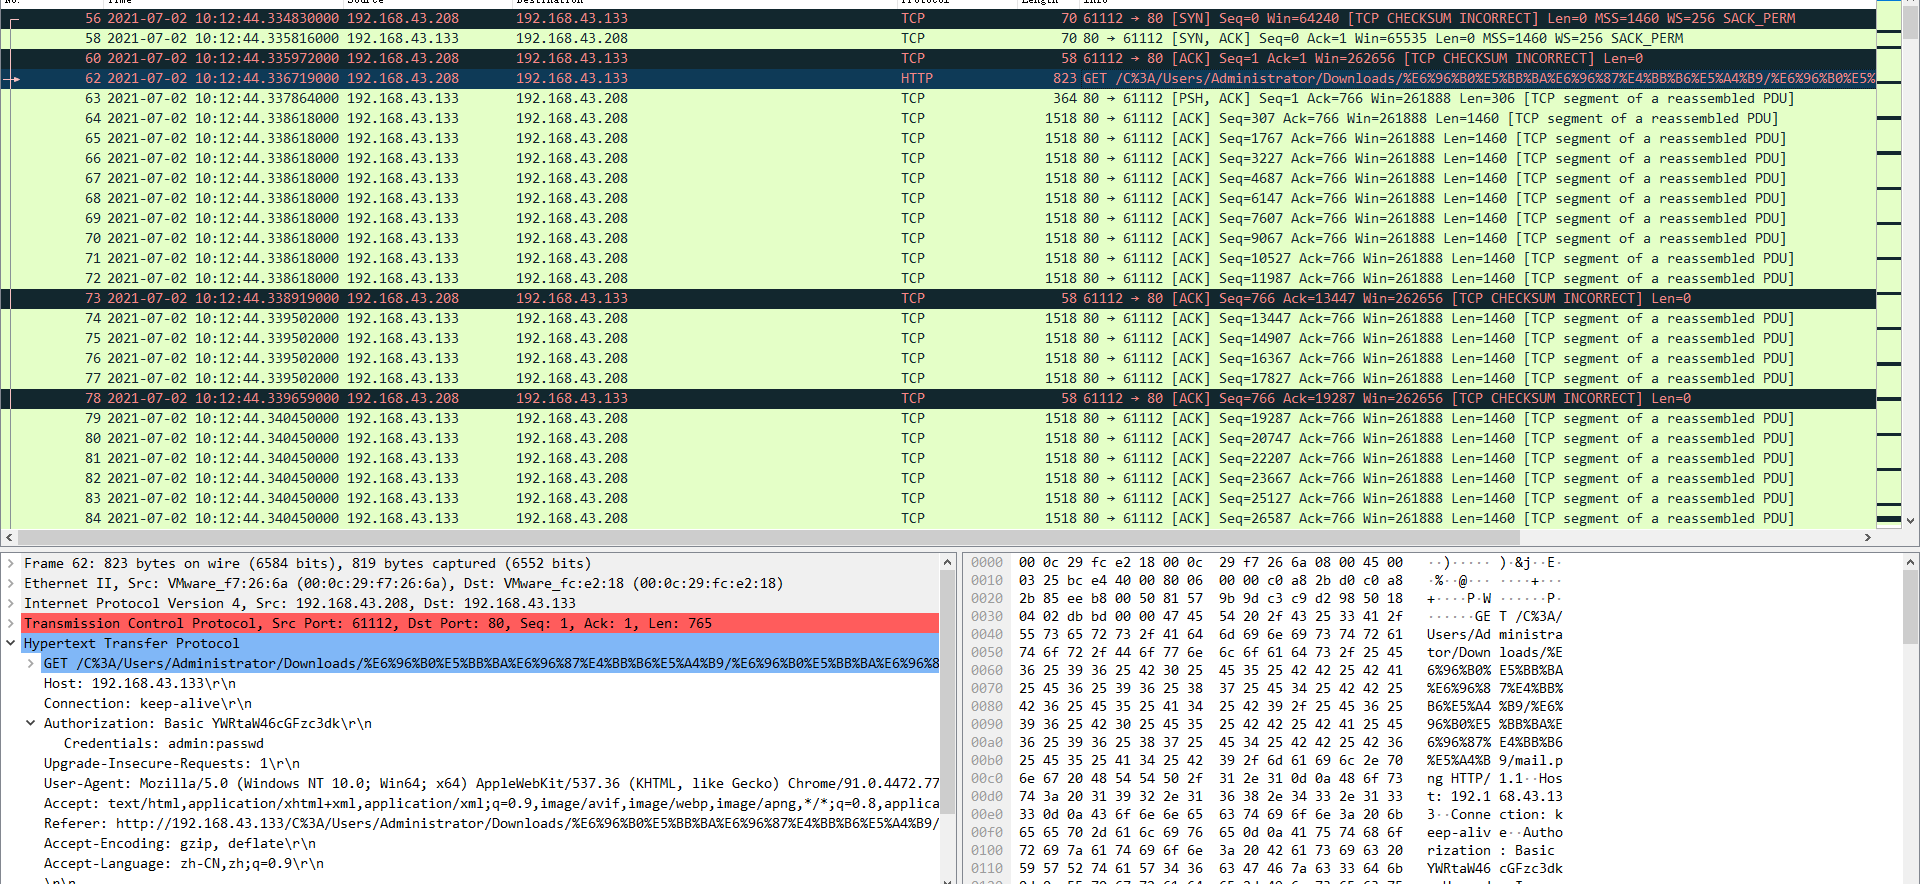Select packet 67 with Seq=4687
This screenshot has height=884, width=1920.
[938, 178]
